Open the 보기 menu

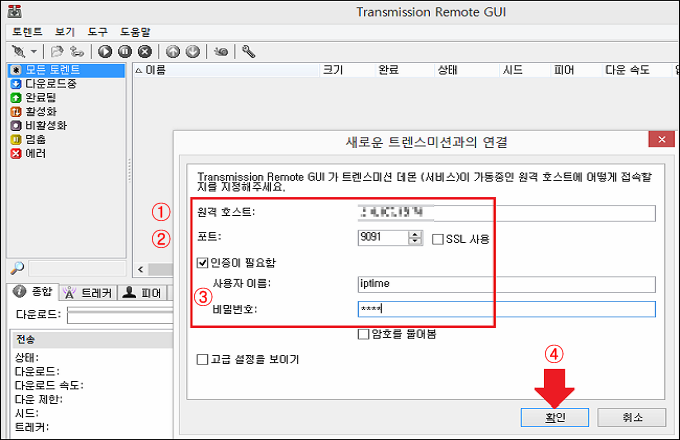coord(65,32)
